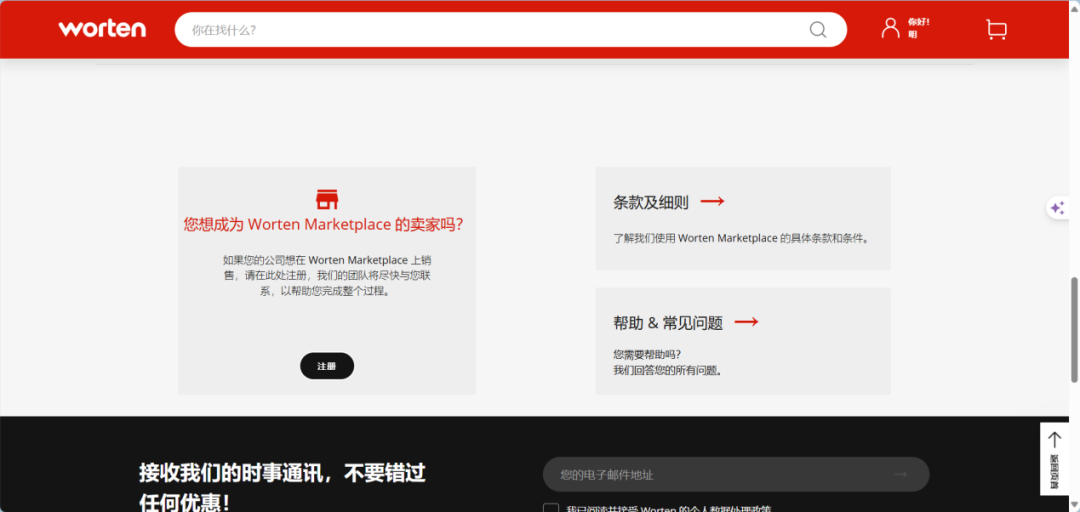Open the 条款及细则 link
The image size is (1080, 512).
tap(650, 203)
